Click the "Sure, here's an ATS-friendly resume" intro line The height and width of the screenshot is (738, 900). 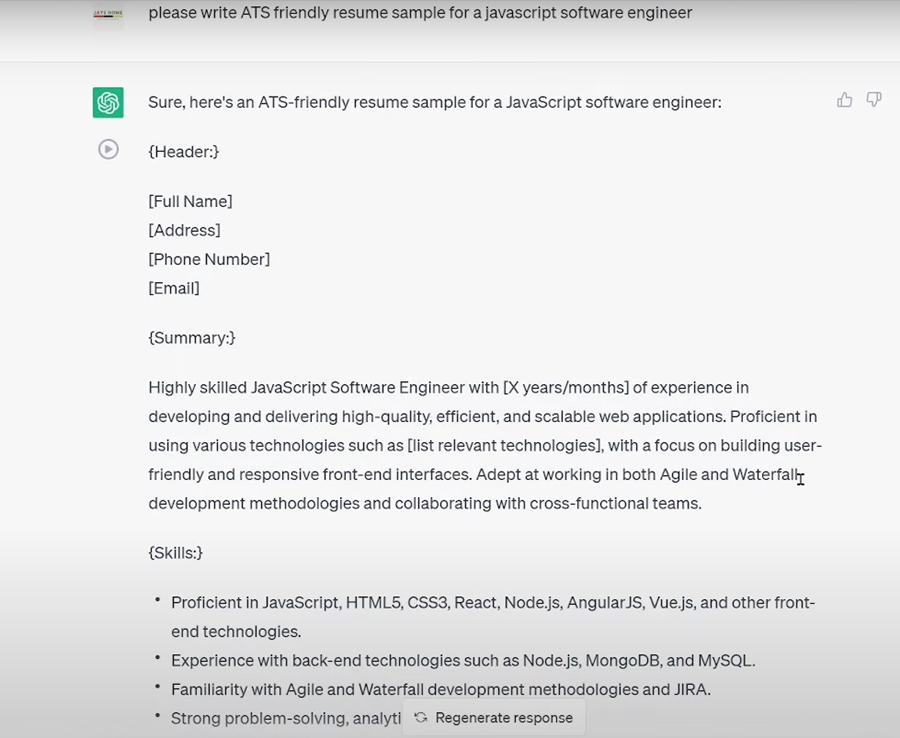tap(434, 102)
